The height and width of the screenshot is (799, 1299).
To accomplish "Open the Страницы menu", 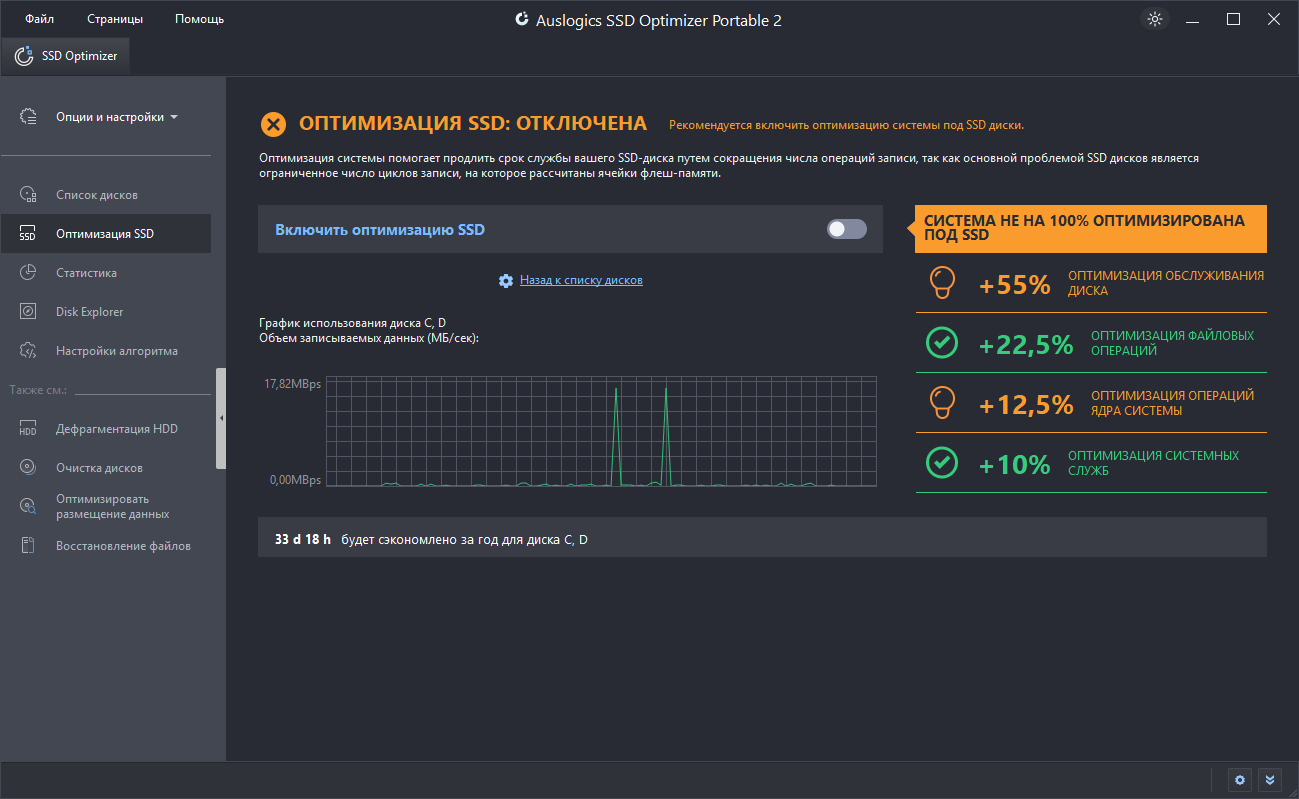I will point(115,19).
